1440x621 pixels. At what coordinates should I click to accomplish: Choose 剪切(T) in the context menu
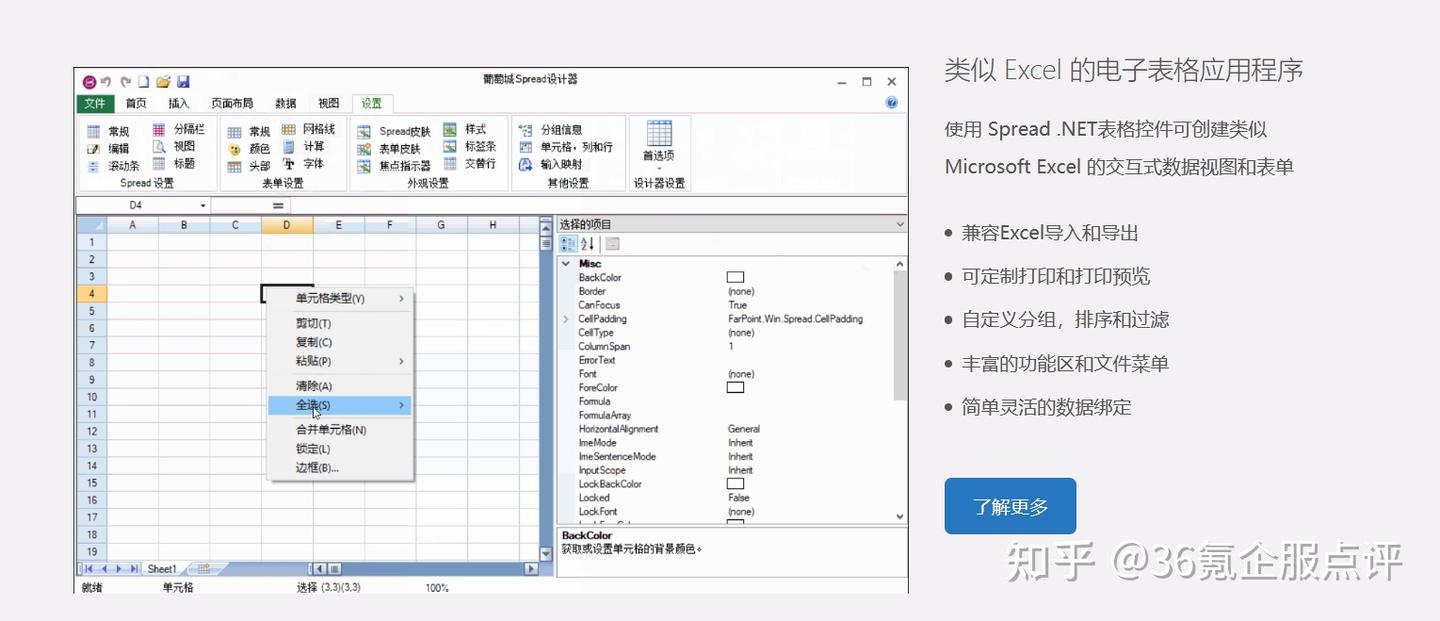(340, 324)
